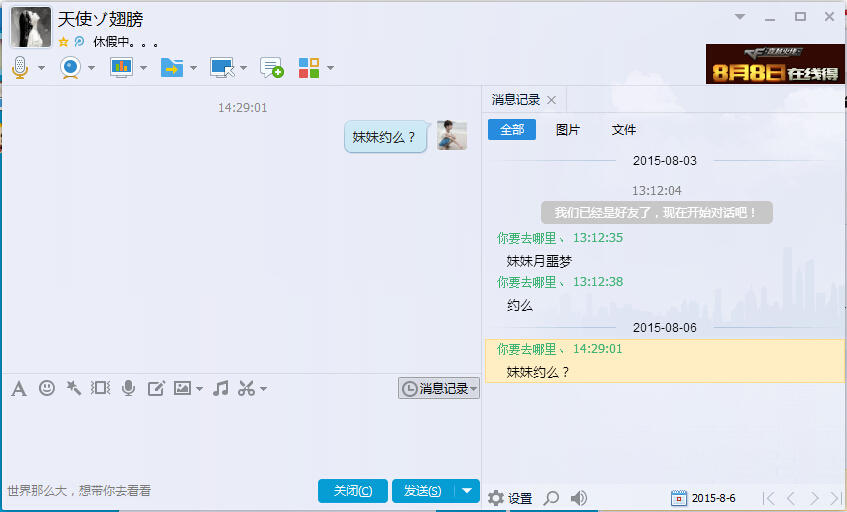This screenshot has height=512, width=847.
Task: Expand video call options arrow
Action: click(x=91, y=68)
